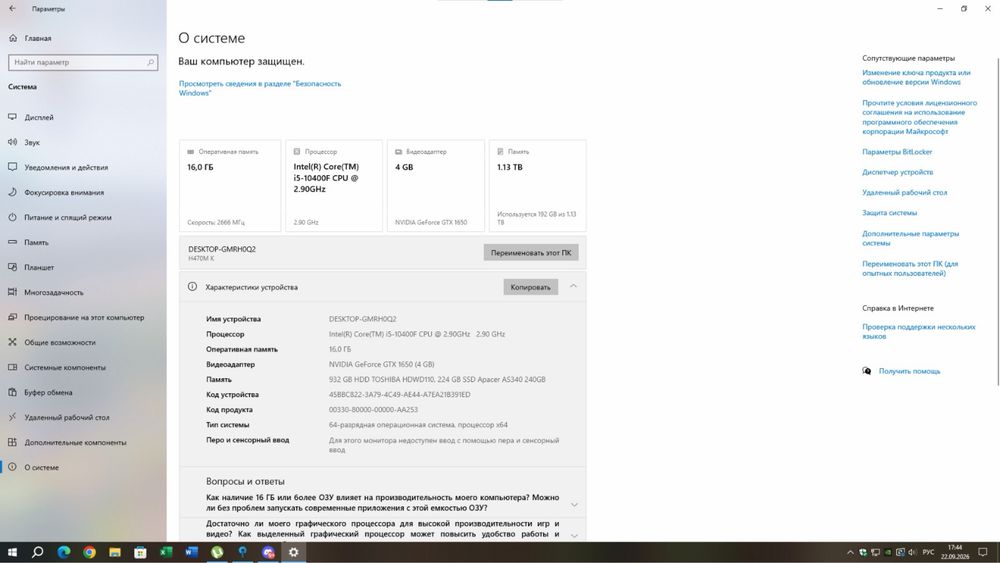Screen dimensions: 1000x563
Task: Go back with the arrow in Settings header
Action: 12,8
